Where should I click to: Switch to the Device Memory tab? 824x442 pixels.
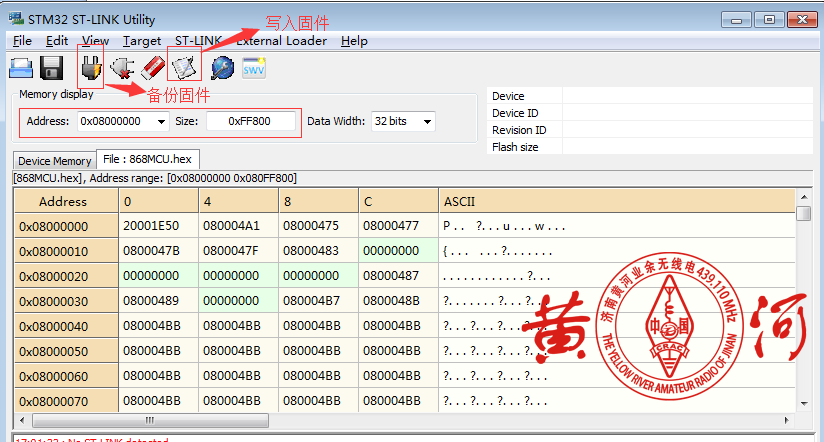[55, 161]
